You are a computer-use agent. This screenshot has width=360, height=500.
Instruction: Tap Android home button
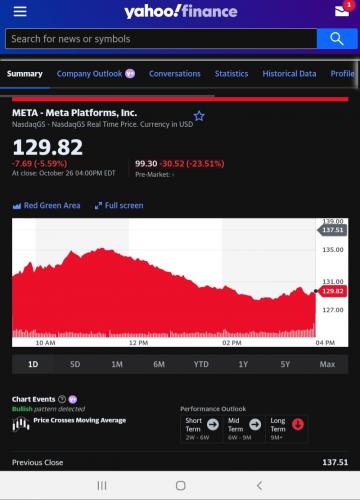click(180, 486)
